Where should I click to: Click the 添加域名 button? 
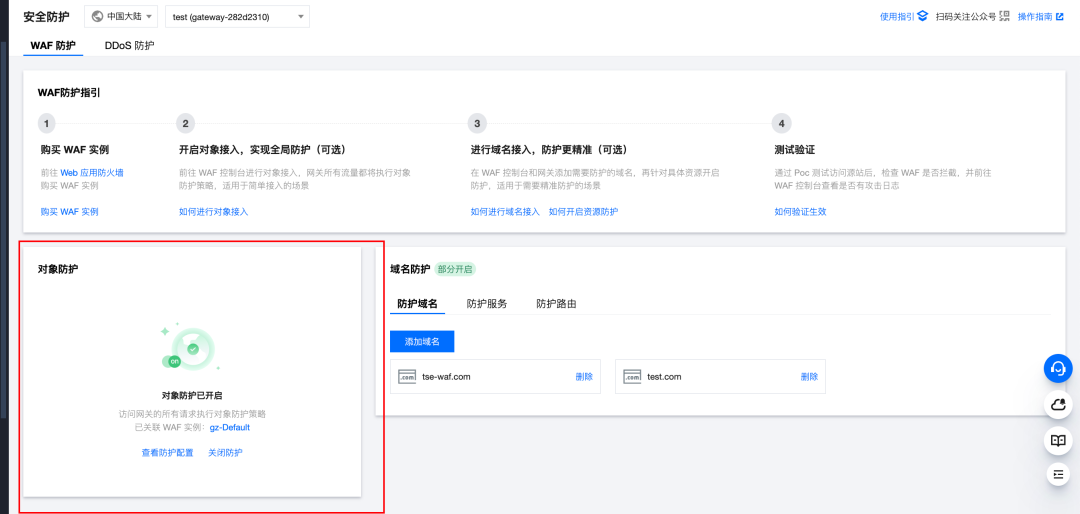pyautogui.click(x=422, y=342)
